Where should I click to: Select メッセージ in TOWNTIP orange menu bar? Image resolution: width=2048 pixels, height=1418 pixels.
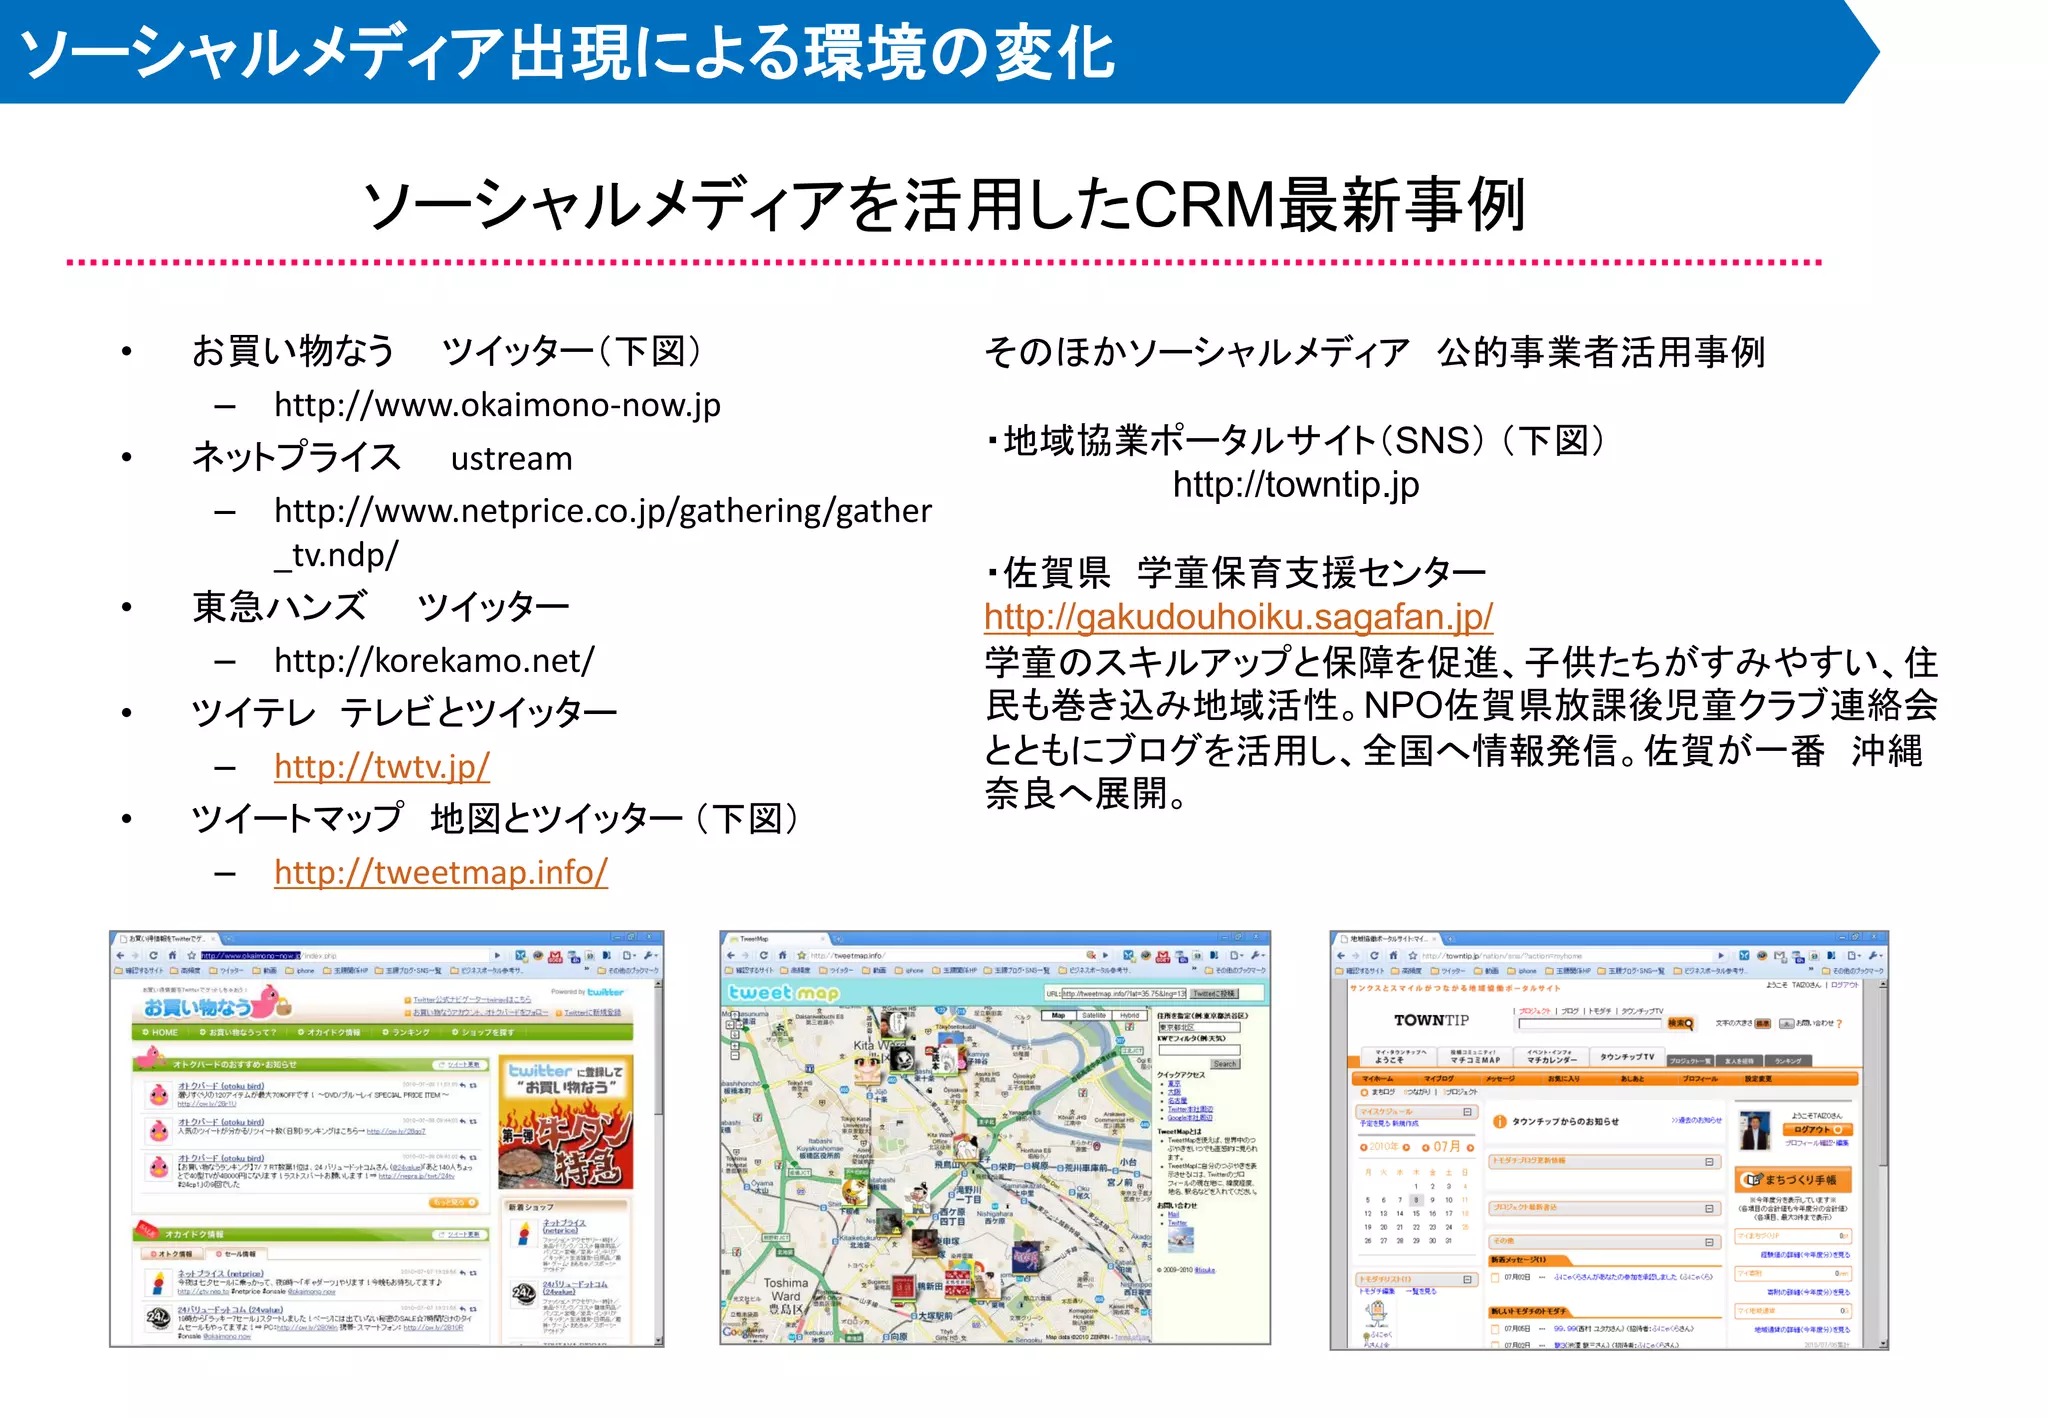(x=1500, y=1079)
